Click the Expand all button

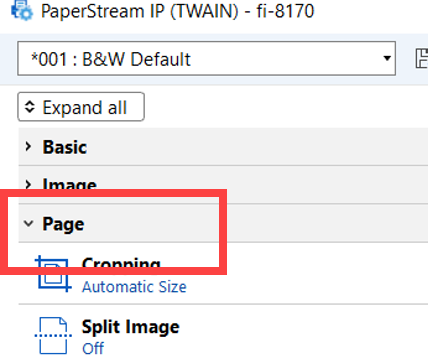(81, 107)
